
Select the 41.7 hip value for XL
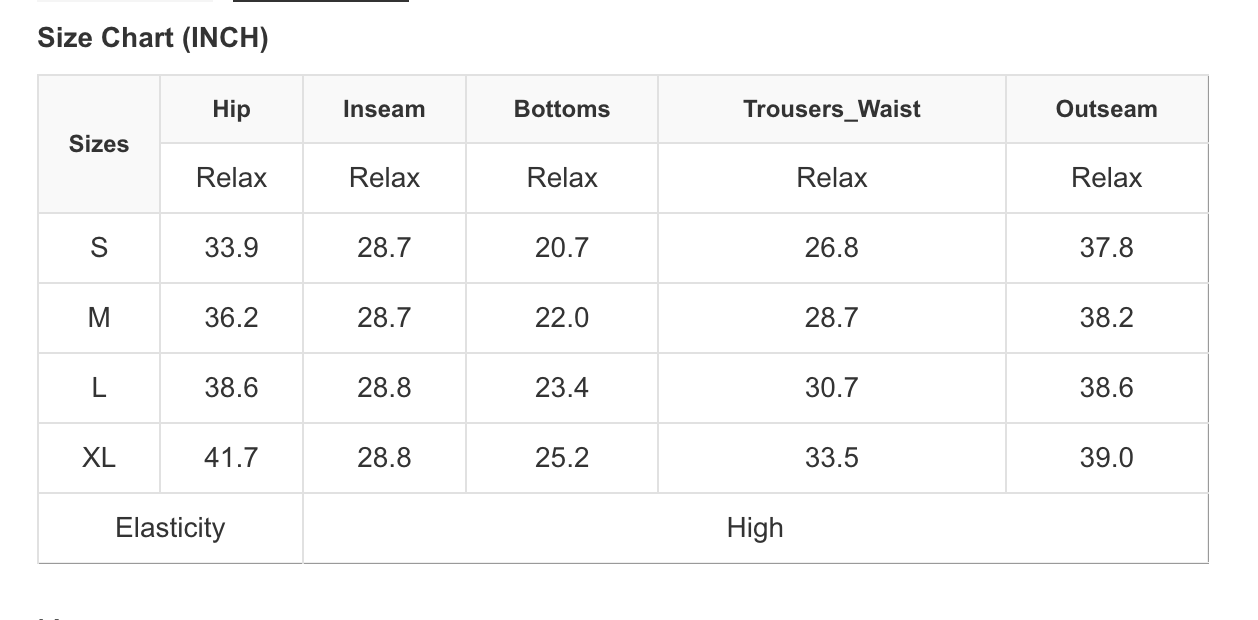[231, 458]
